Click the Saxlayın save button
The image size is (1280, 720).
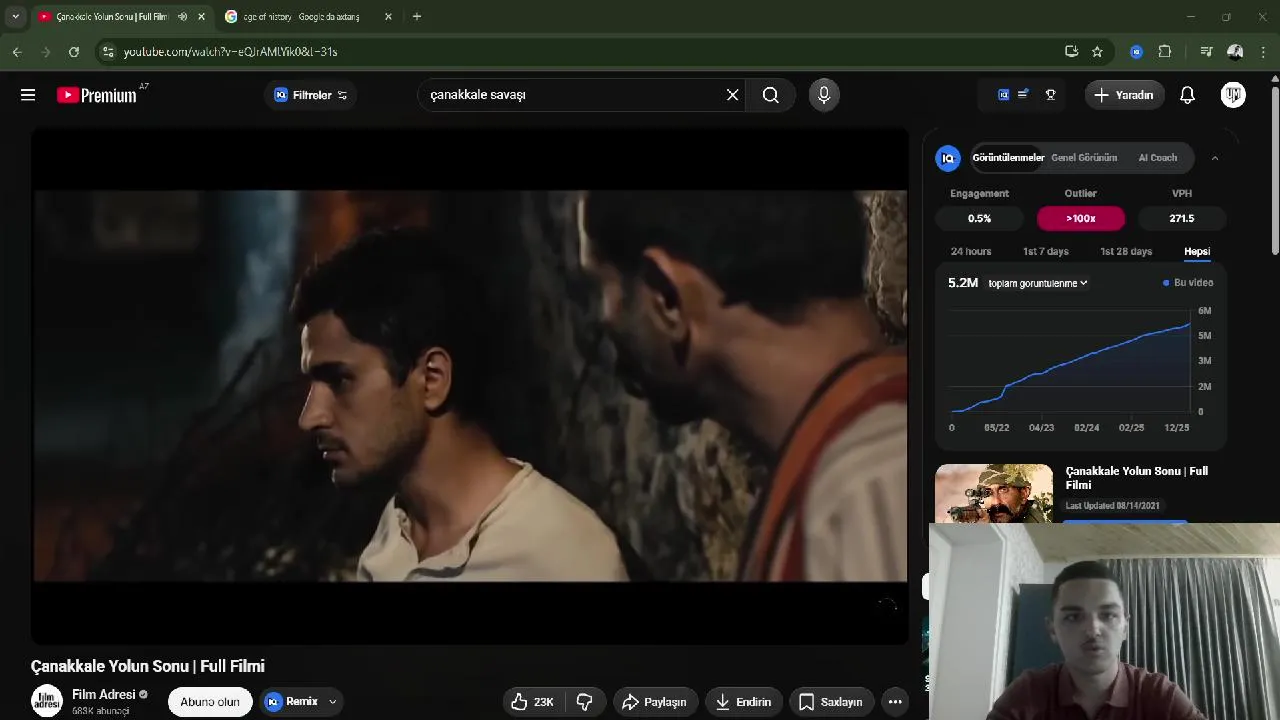pyautogui.click(x=831, y=702)
